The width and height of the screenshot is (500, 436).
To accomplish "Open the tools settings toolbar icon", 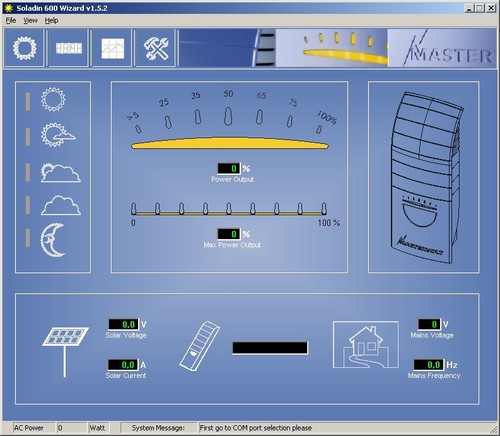I will [x=156, y=48].
